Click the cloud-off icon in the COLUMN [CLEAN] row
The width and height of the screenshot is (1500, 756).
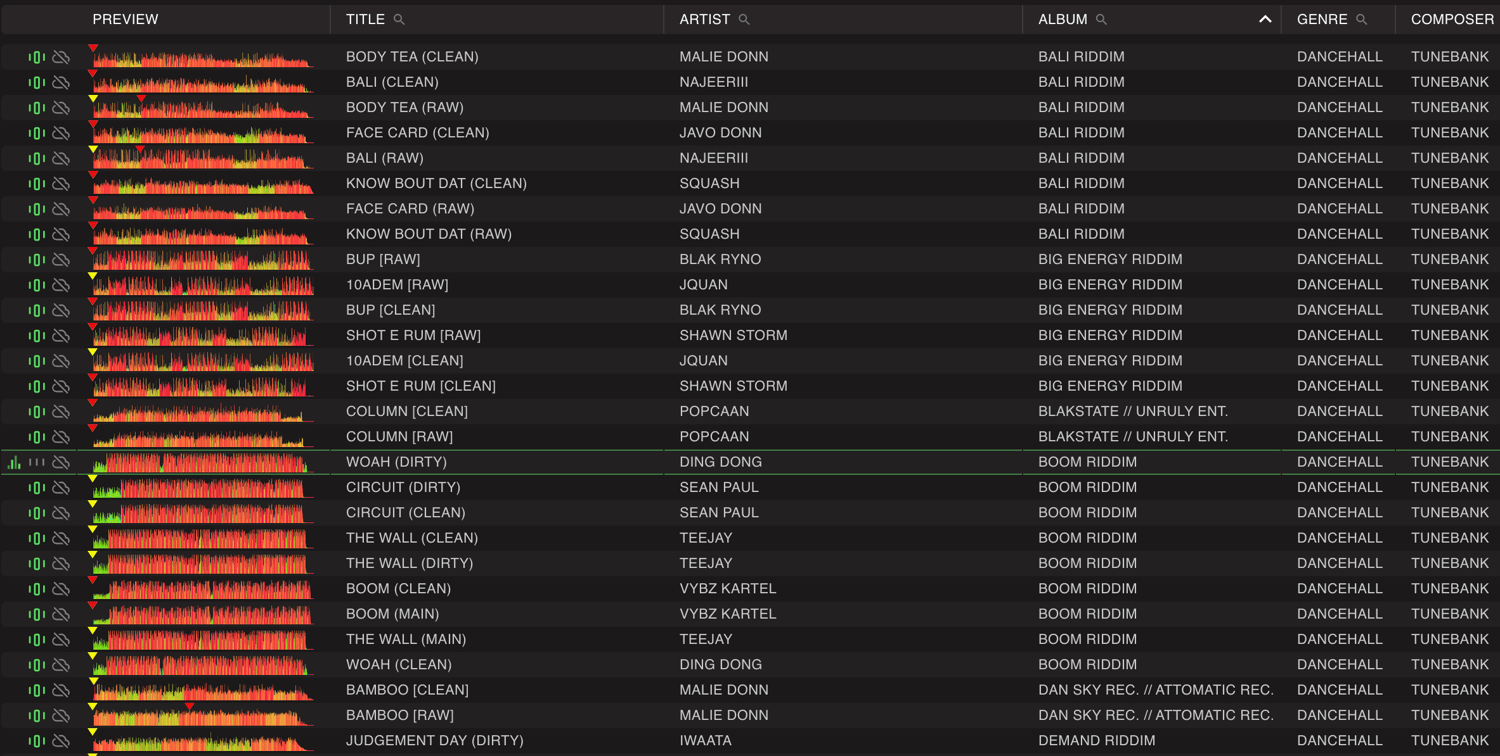pyautogui.click(x=61, y=412)
